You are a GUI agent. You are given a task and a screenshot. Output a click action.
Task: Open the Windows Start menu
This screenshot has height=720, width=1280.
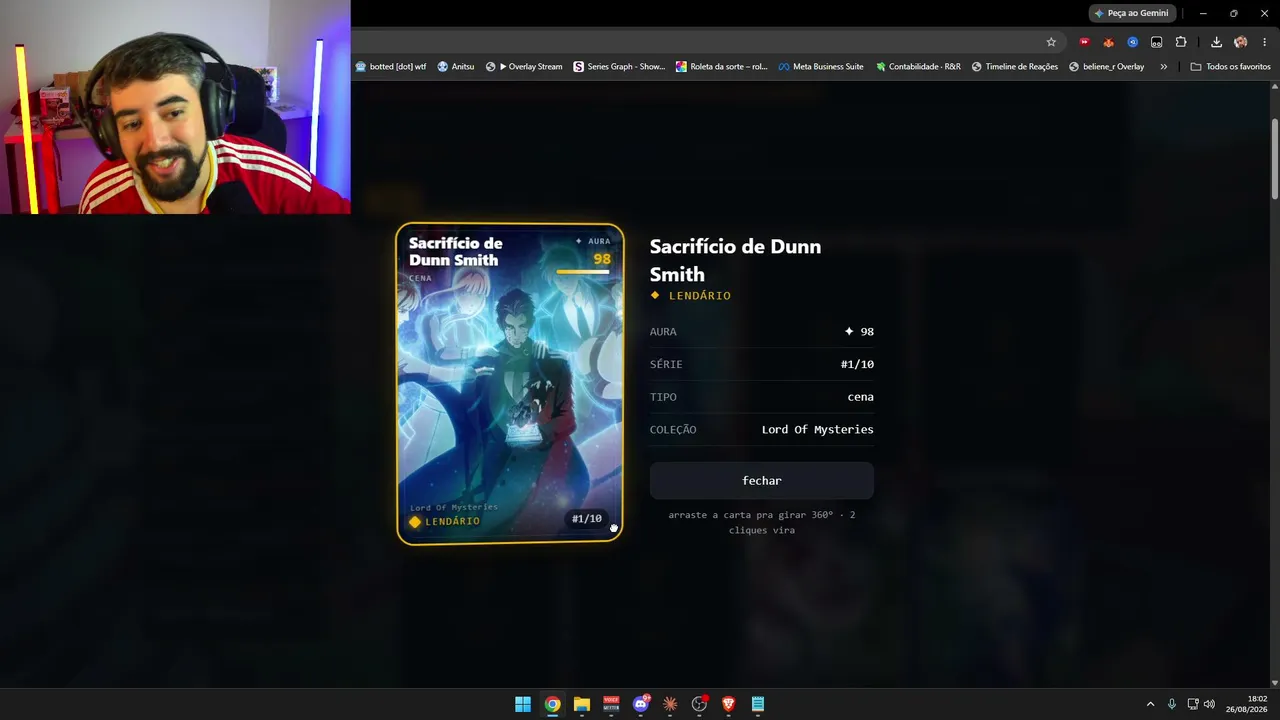tap(523, 704)
